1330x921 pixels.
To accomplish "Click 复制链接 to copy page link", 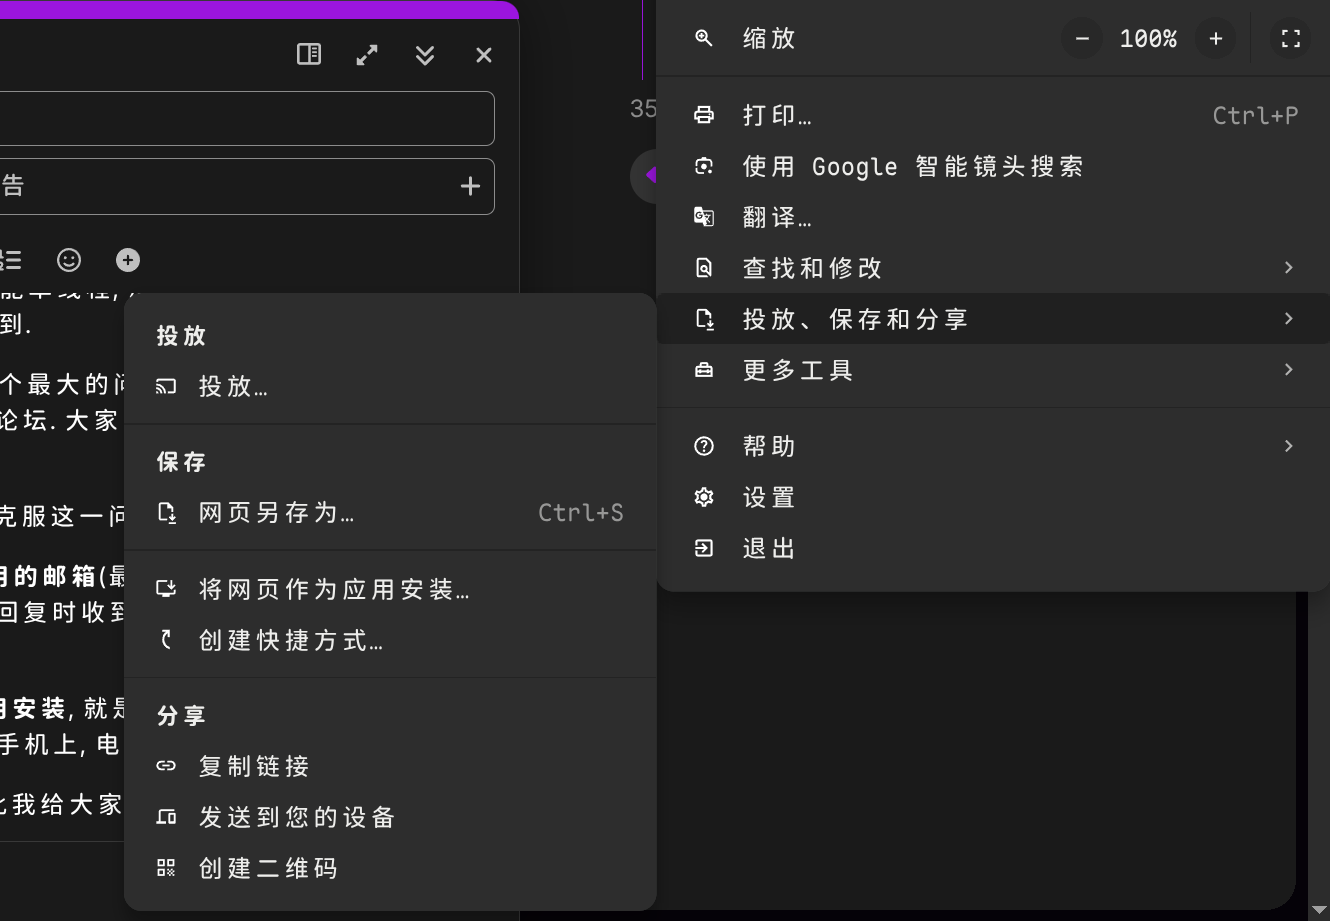I will pyautogui.click(x=254, y=766).
